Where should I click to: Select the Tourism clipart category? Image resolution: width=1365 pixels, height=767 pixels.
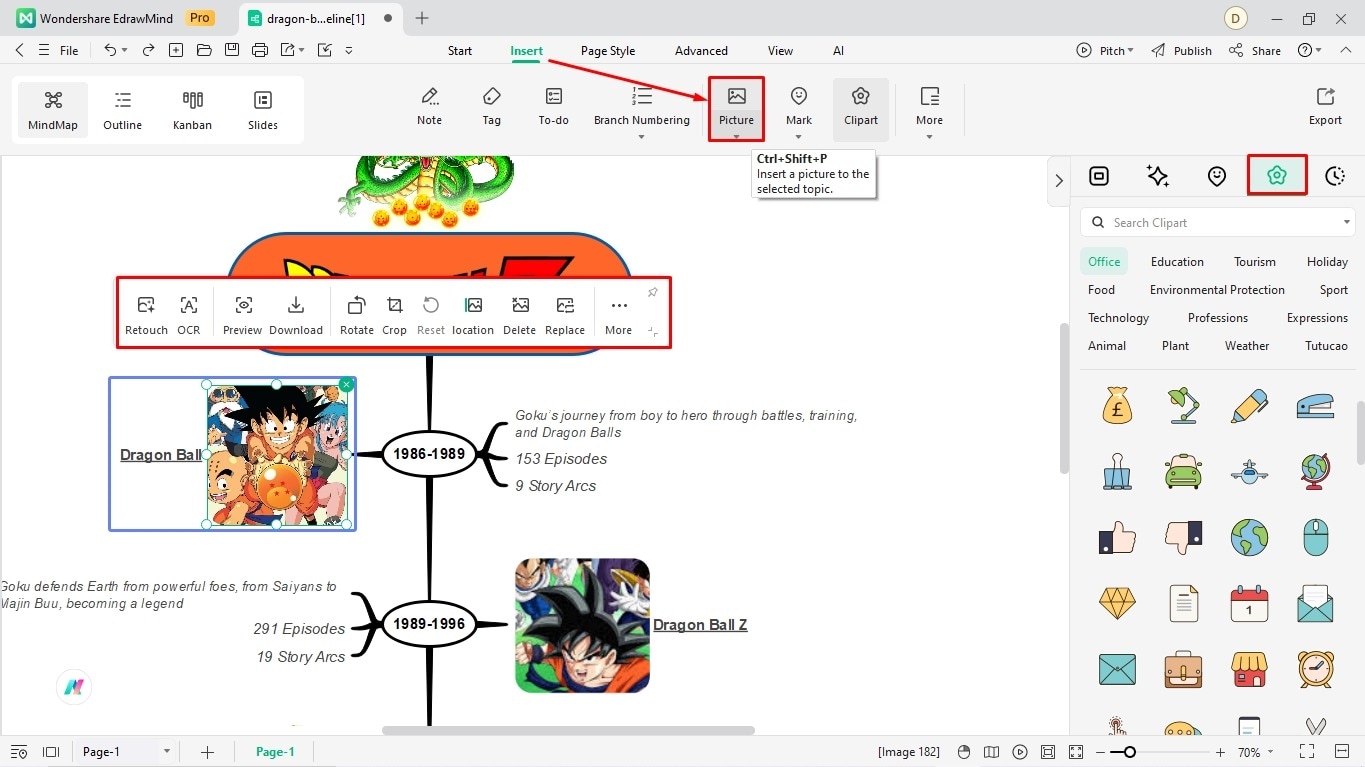pyautogui.click(x=1254, y=262)
